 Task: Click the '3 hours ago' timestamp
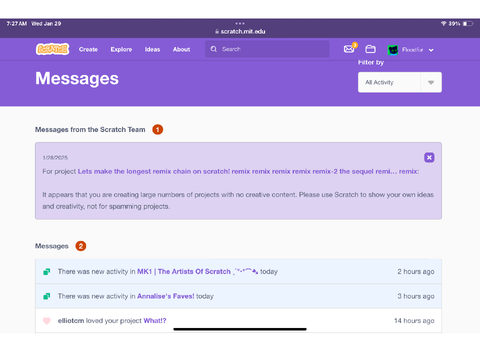point(416,296)
